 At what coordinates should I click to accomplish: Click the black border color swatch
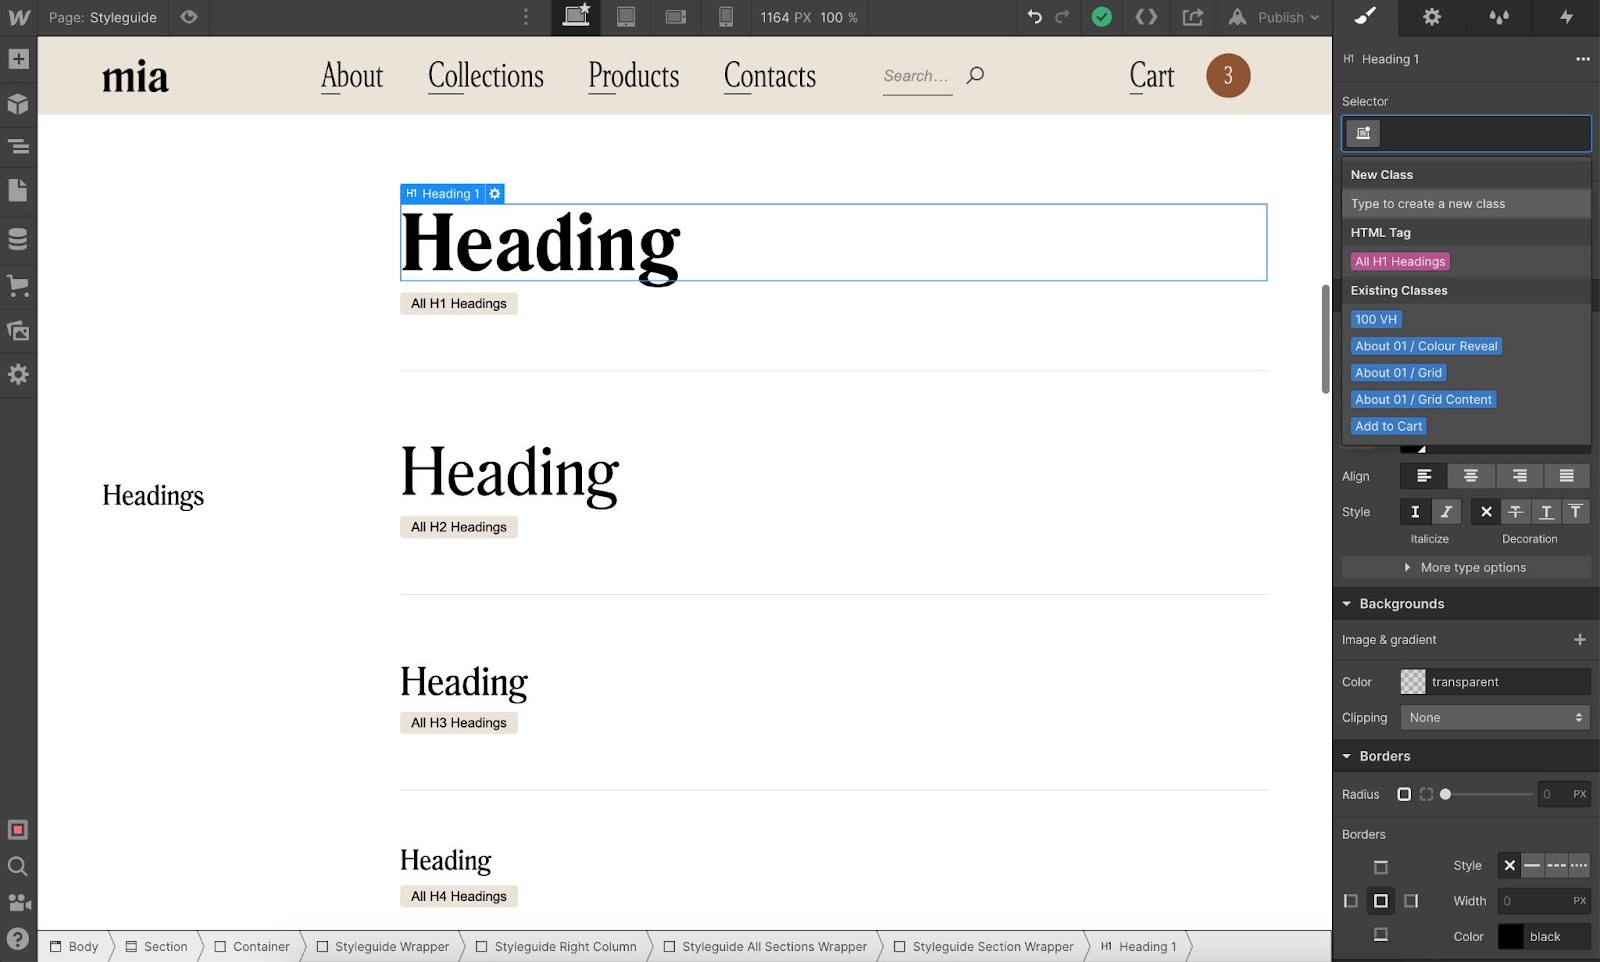(1510, 937)
